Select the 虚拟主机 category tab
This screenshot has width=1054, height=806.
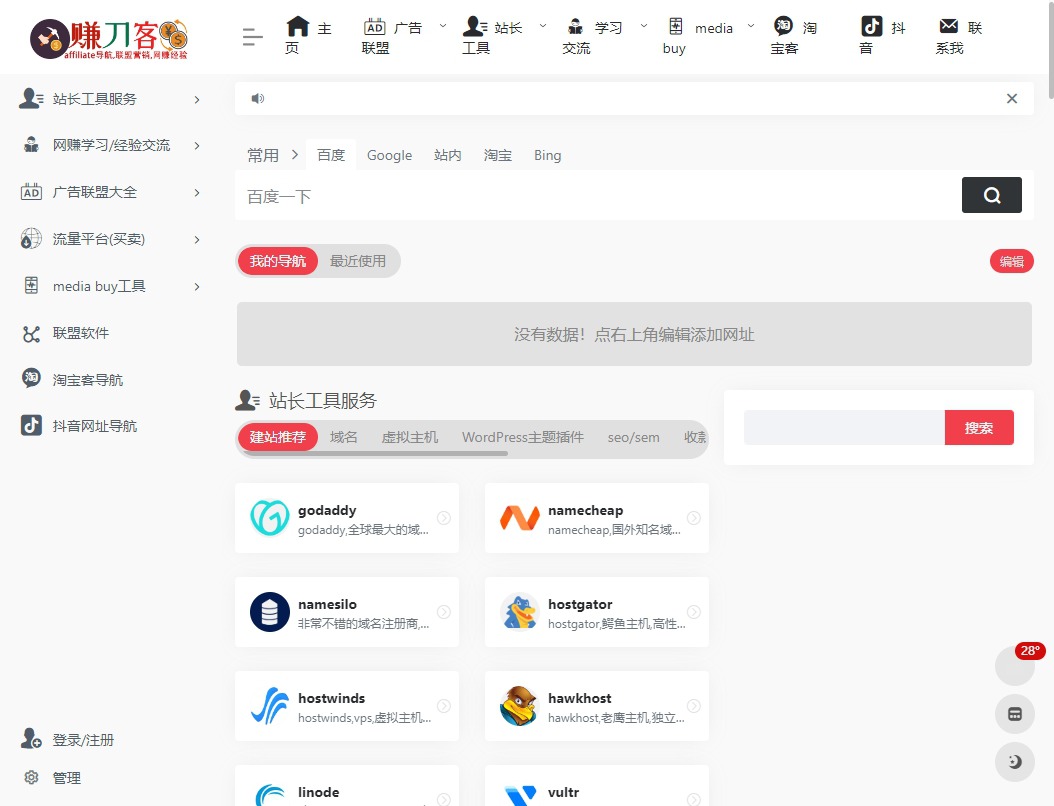pos(409,438)
